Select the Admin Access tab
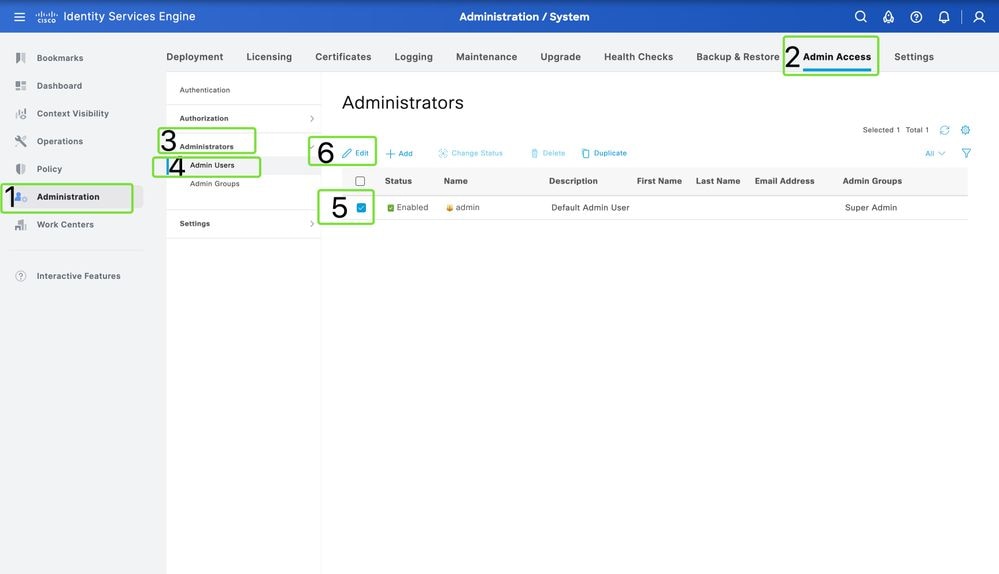This screenshot has width=999, height=574. [x=837, y=57]
